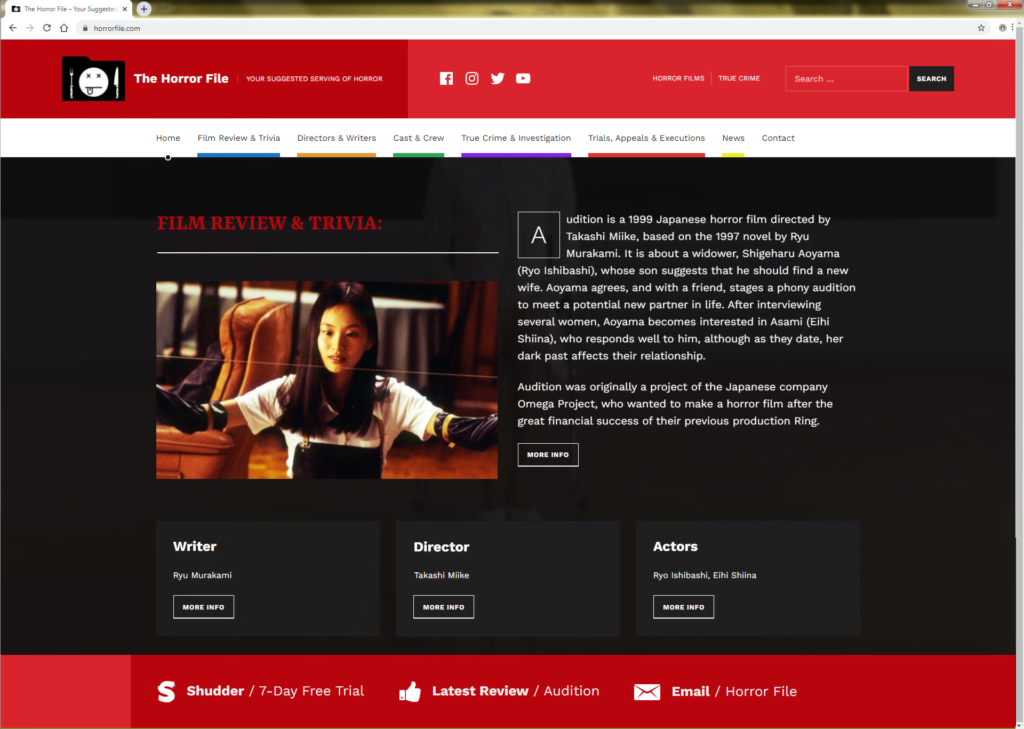Image resolution: width=1024 pixels, height=729 pixels.
Task: Open The Horror File YouTube channel
Action: (x=523, y=78)
